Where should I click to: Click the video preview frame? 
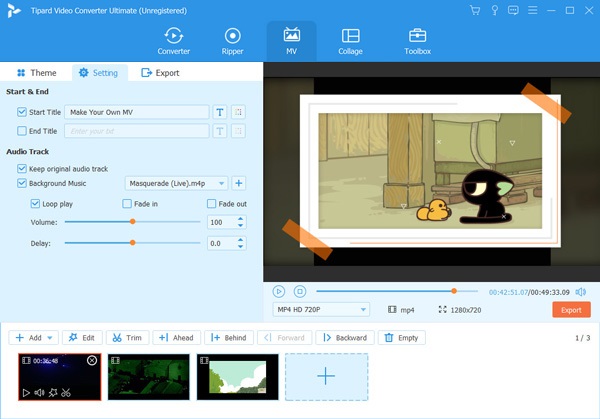point(432,171)
